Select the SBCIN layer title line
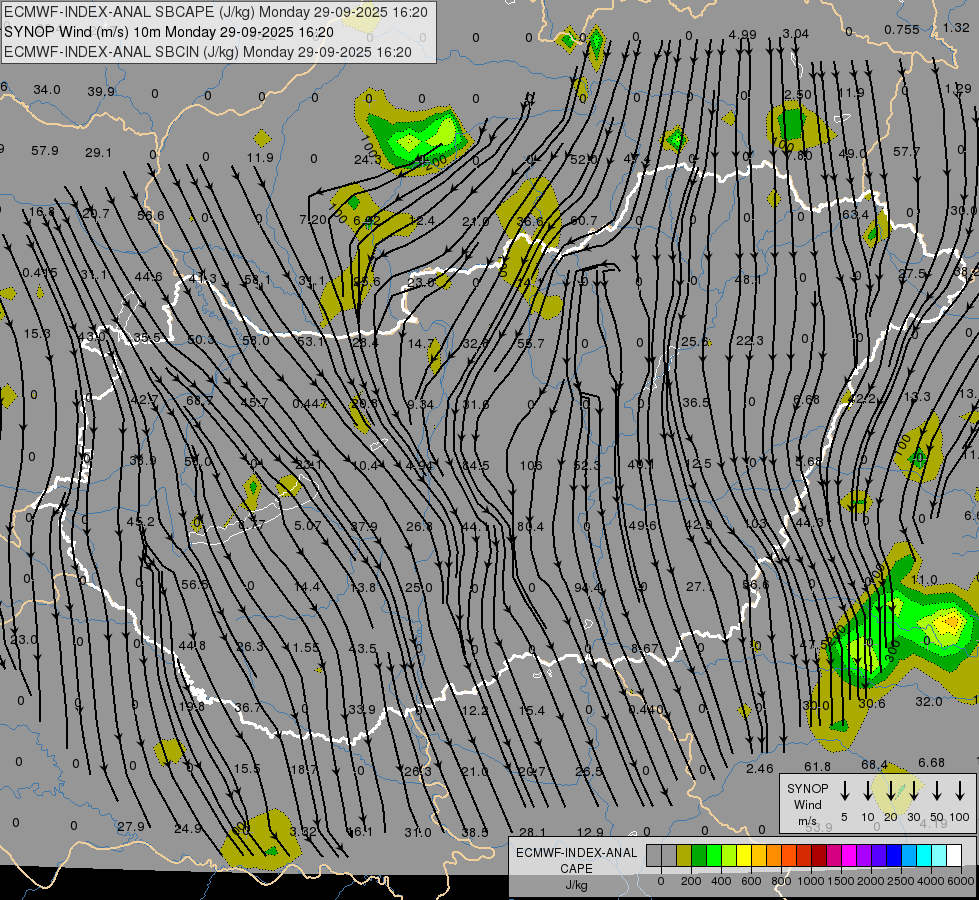 pos(208,52)
